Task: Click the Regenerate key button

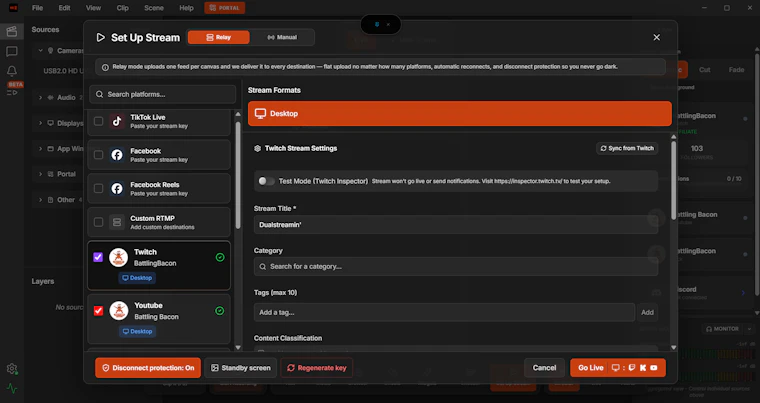Action: [317, 368]
